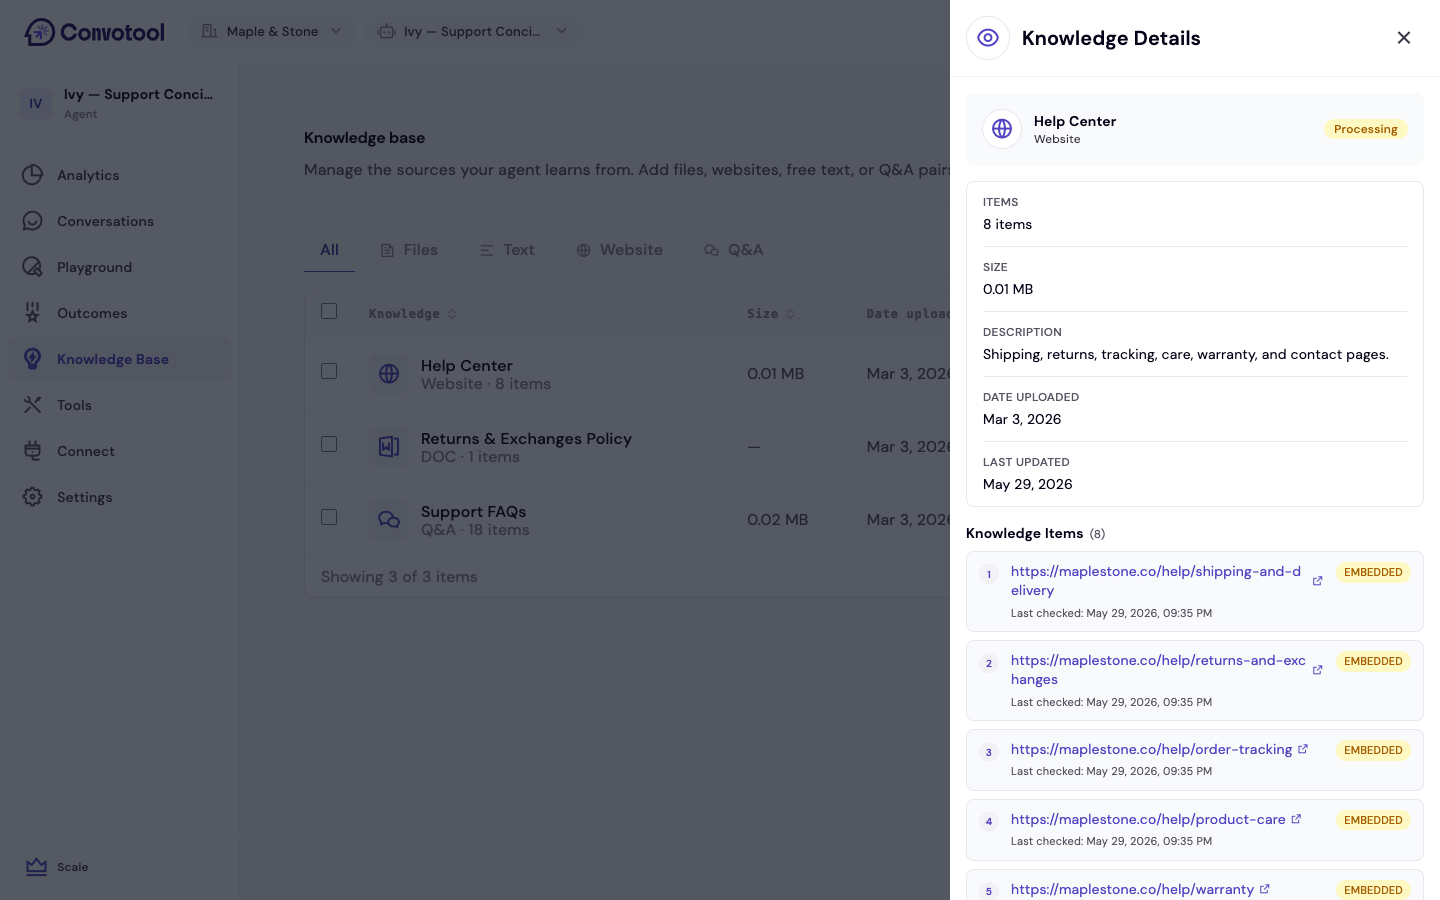Click the Convotool logo icon
Screen dimensions: 1440x900
[40, 32]
